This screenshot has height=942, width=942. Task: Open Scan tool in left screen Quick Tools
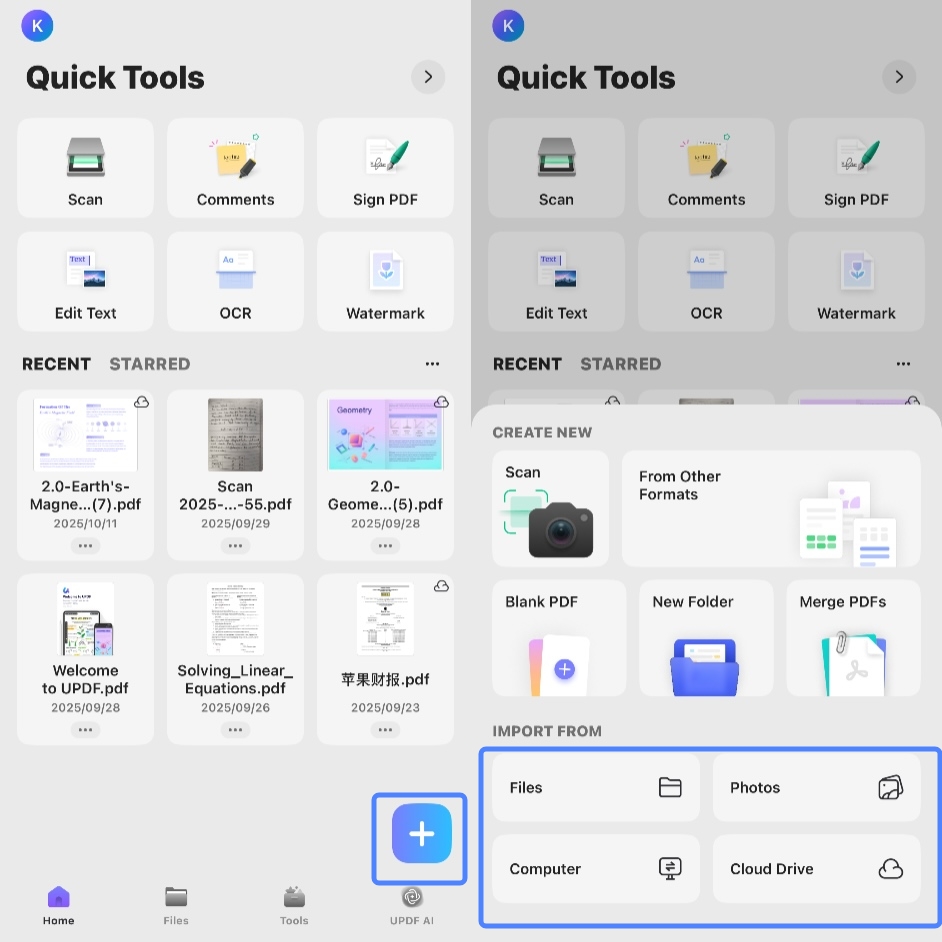85,168
